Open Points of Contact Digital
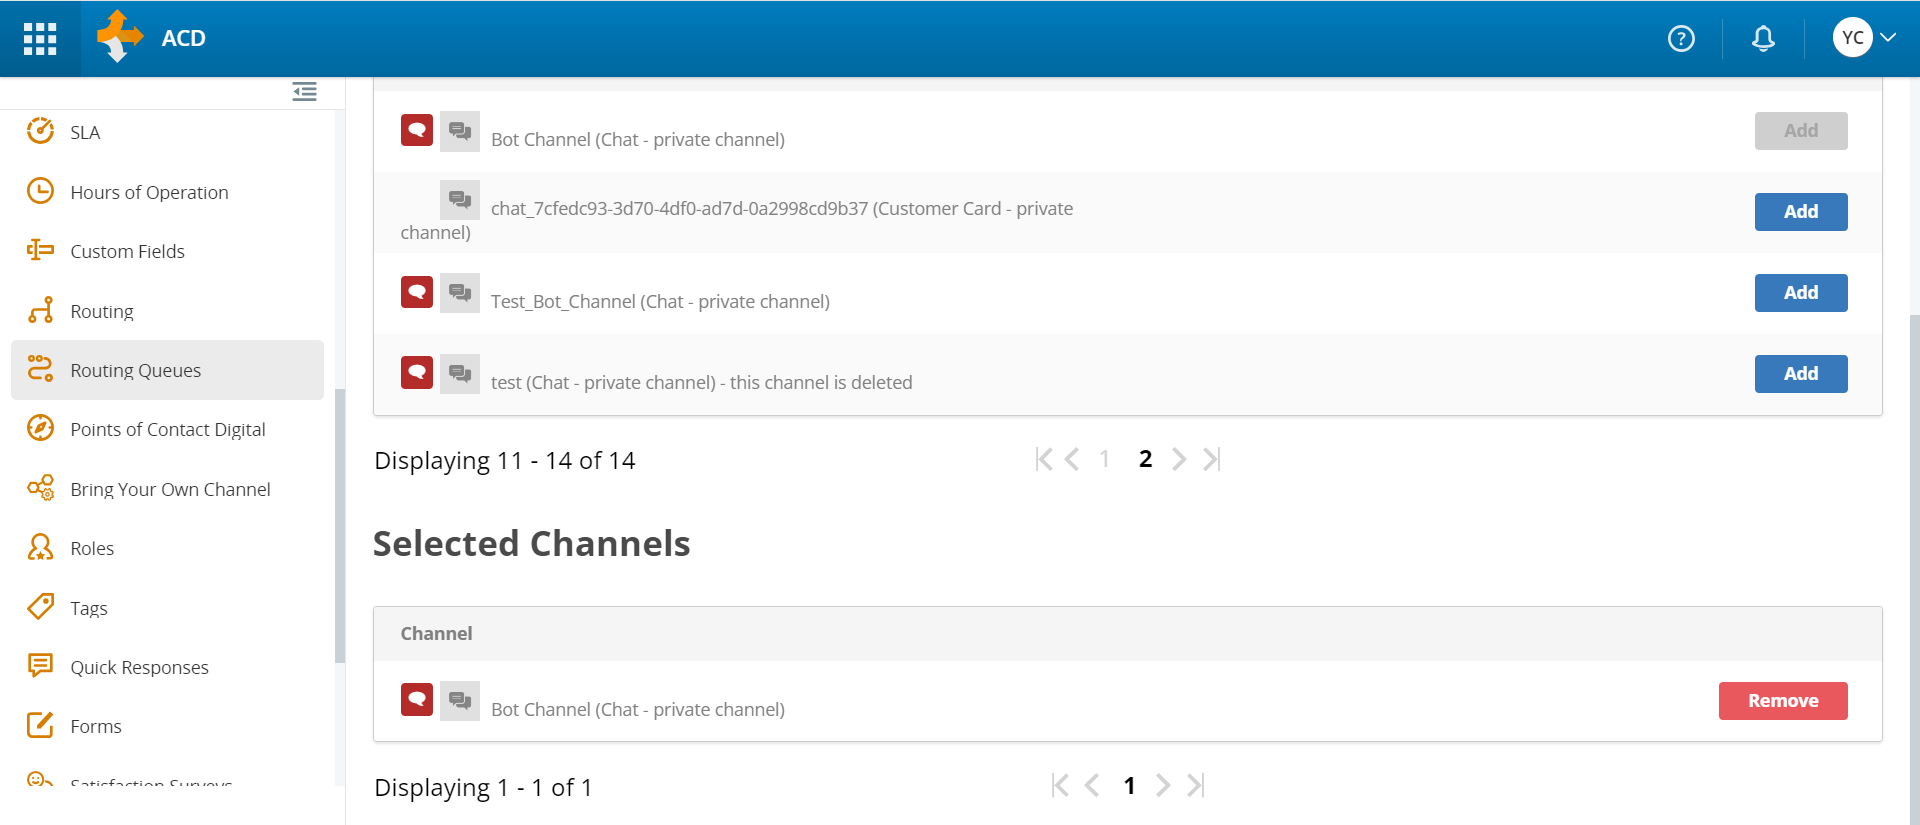 (167, 429)
